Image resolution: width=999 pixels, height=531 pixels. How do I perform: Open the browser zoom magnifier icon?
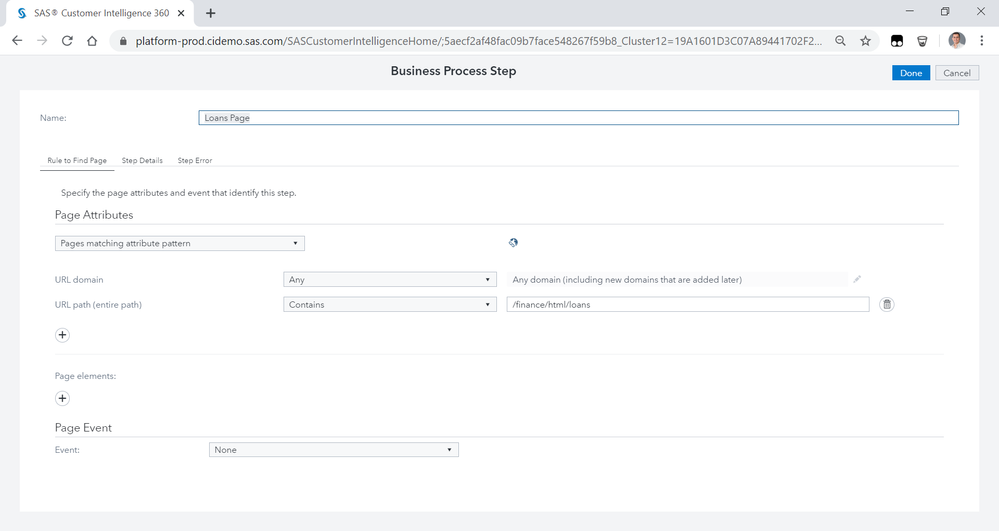coord(840,41)
